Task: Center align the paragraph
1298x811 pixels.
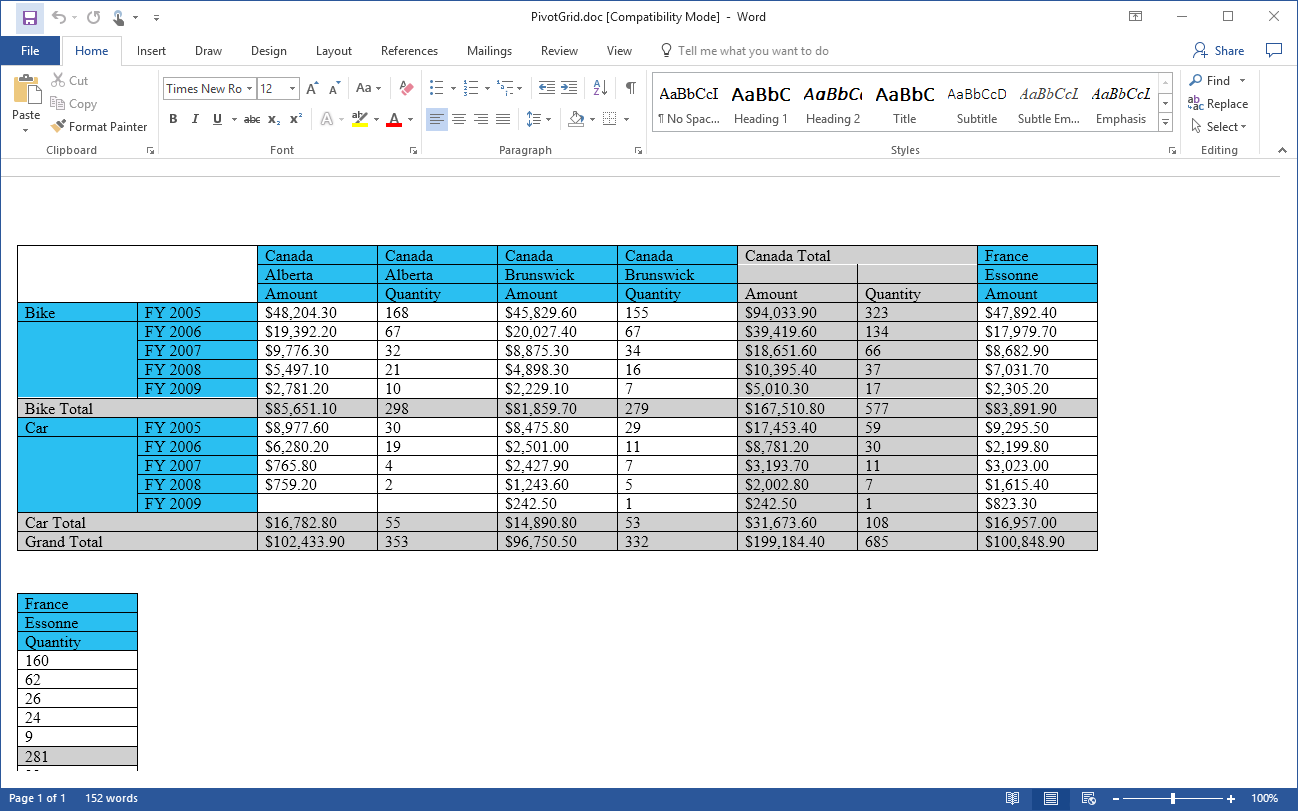Action: click(459, 119)
